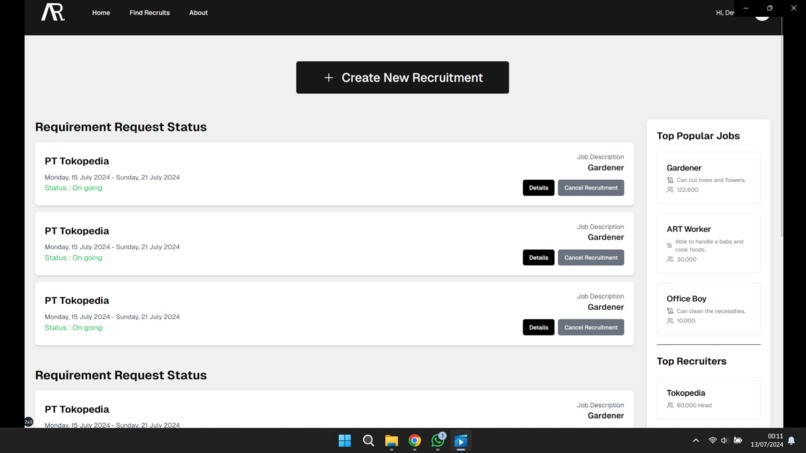The image size is (806, 453).
Task: Go to the Home nav item
Action: point(101,12)
